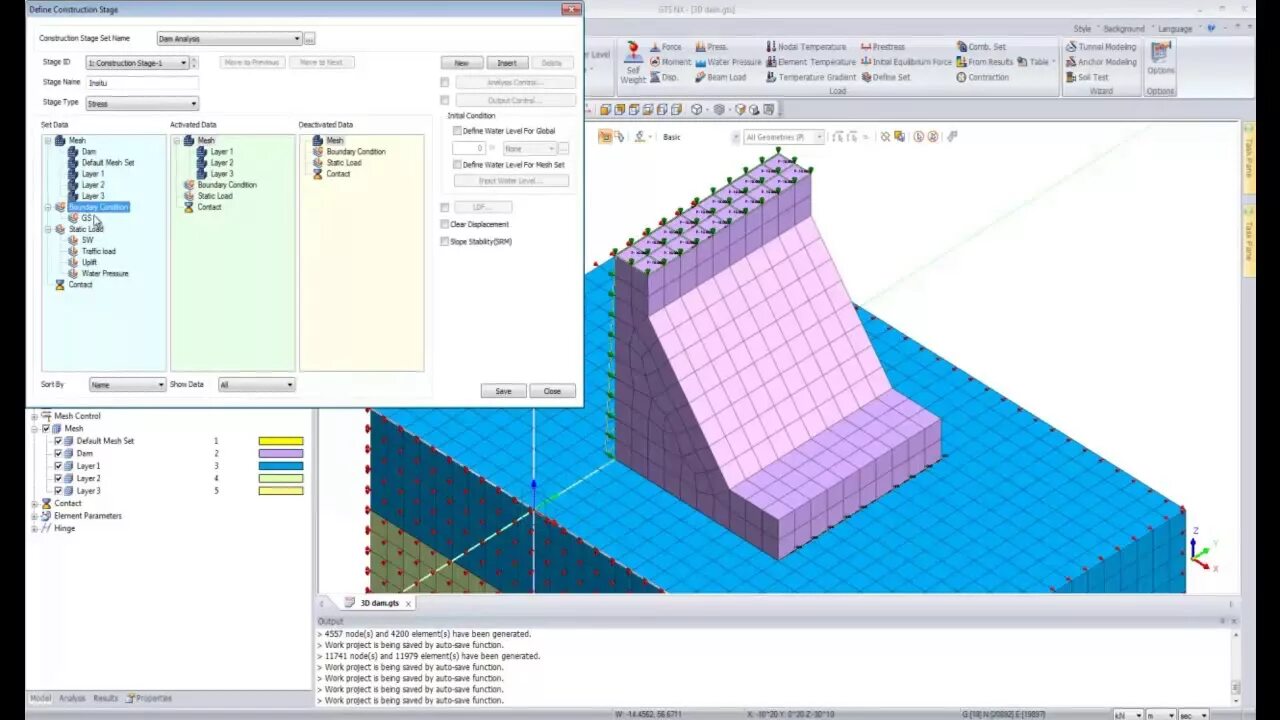Uncheck Default Mesh Set in model tree
Viewport: 1280px width, 720px height.
tap(58, 441)
